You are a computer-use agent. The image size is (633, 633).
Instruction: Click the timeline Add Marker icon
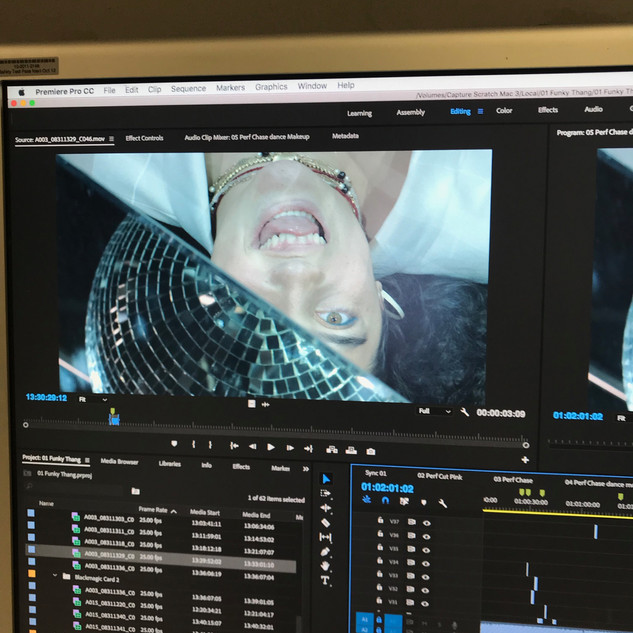pos(423,502)
